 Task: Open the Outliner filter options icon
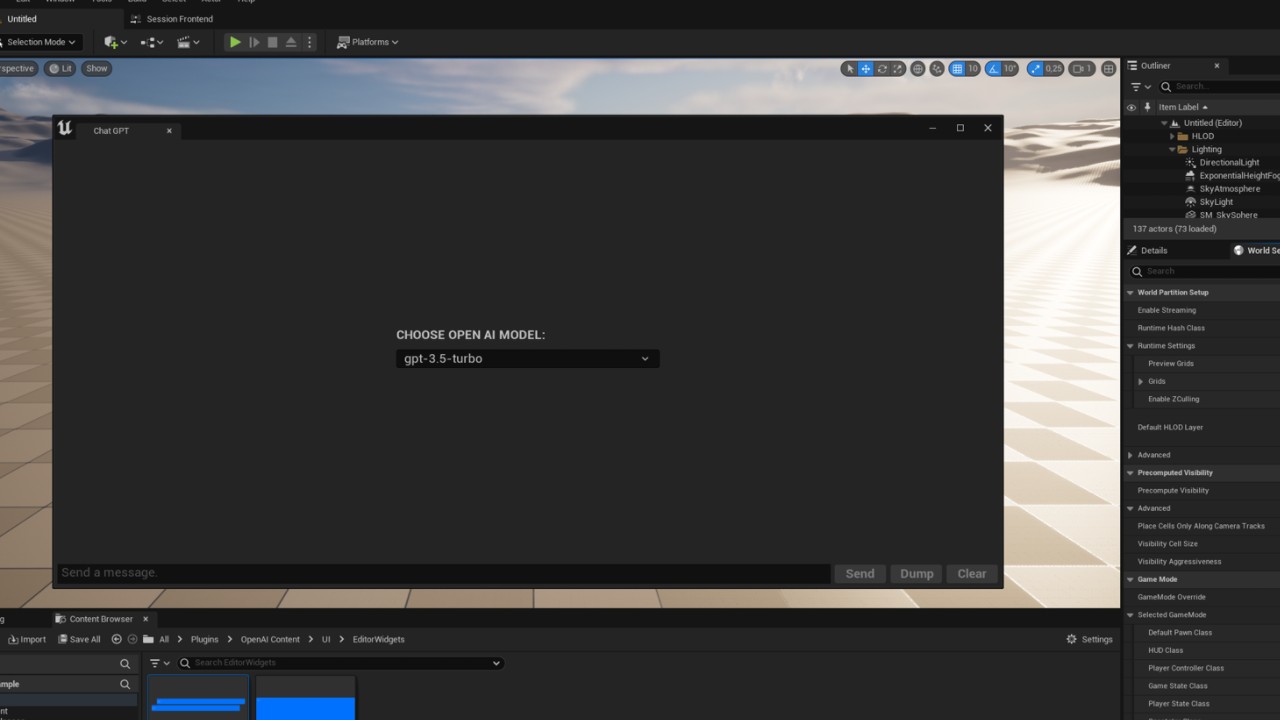1140,87
